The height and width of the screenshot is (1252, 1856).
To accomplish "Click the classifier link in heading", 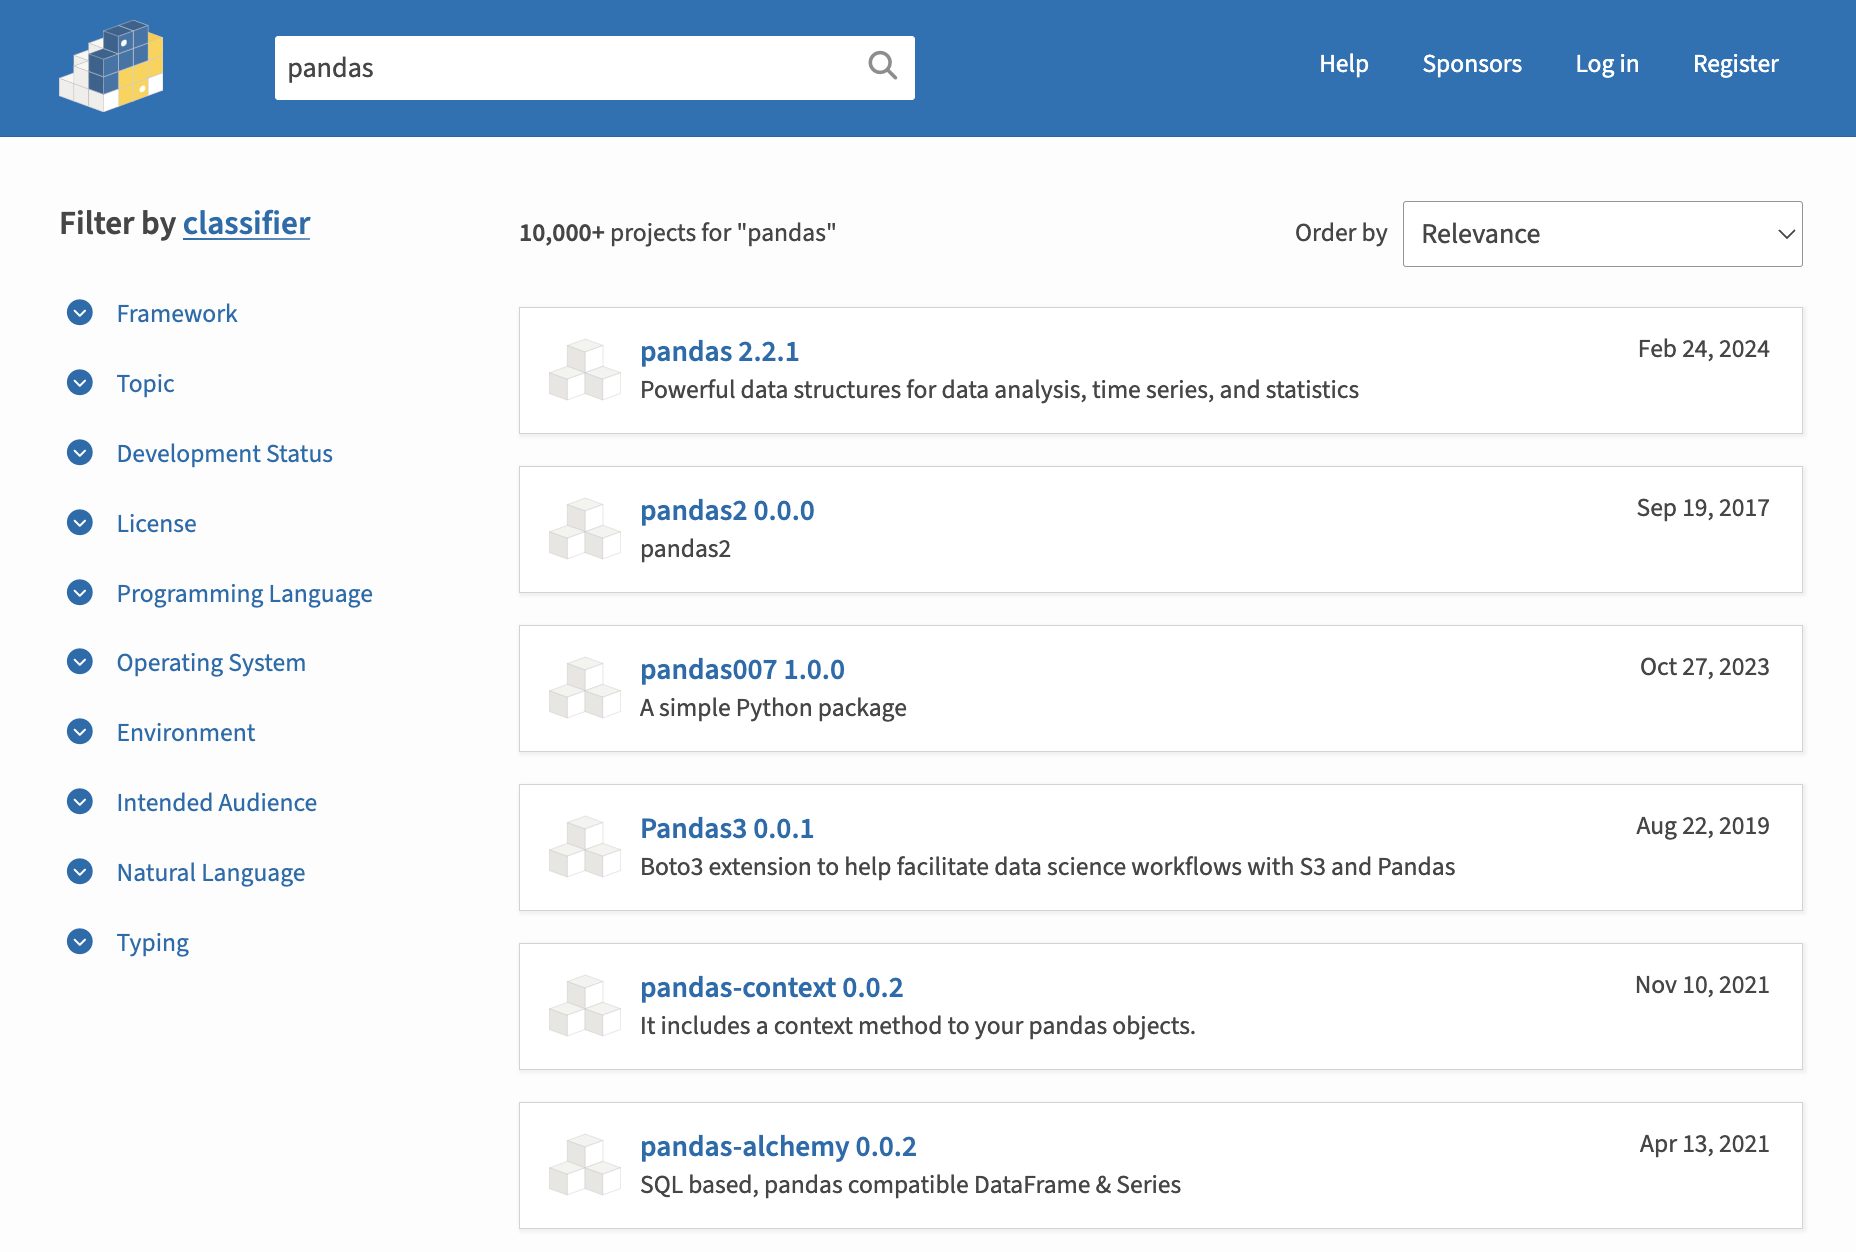I will pyautogui.click(x=246, y=223).
